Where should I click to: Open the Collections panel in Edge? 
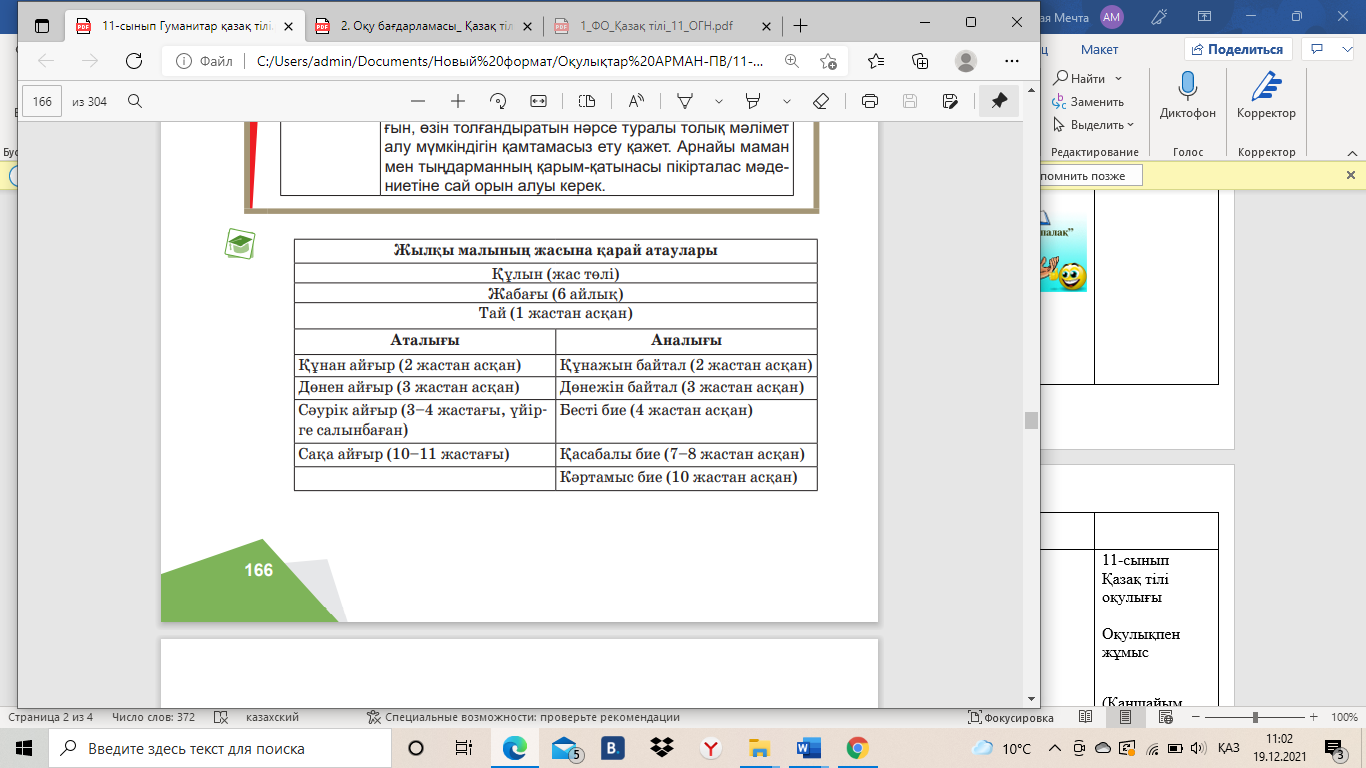point(920,61)
